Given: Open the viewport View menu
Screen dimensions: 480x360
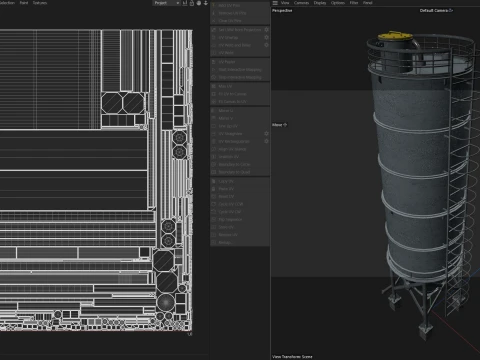Looking at the screenshot, I should tap(285, 3).
